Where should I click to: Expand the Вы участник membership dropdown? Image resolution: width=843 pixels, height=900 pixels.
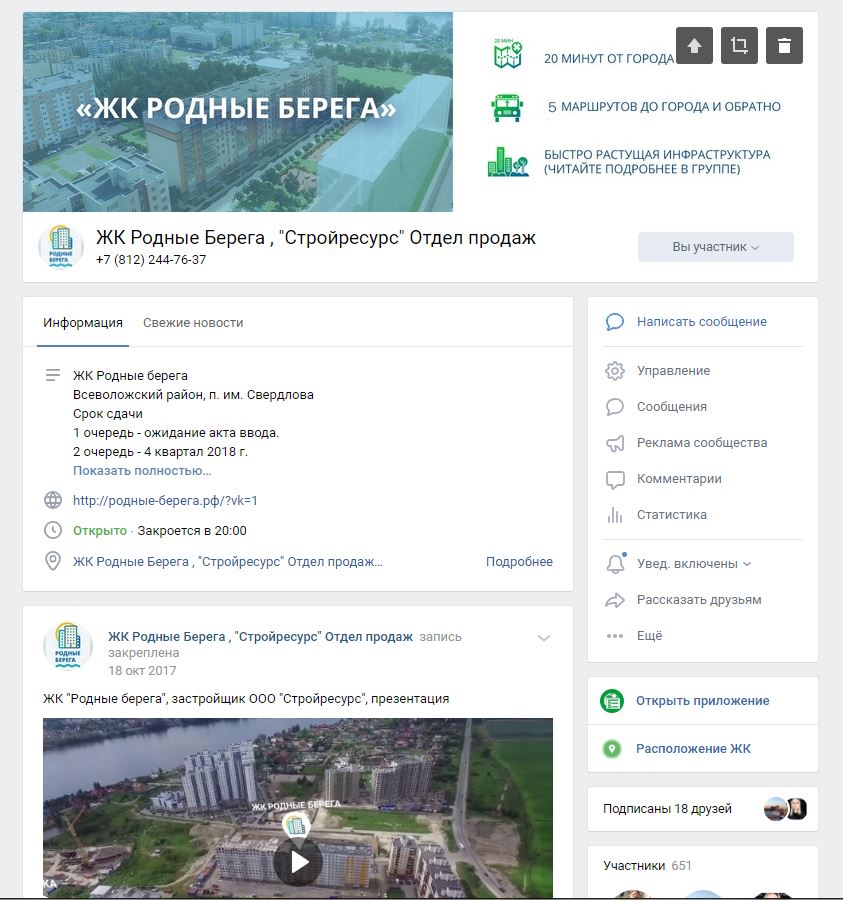715,247
